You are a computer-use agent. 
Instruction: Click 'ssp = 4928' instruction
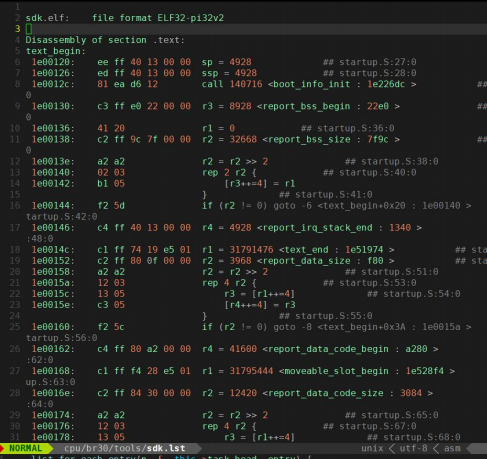pyautogui.click(x=229, y=73)
